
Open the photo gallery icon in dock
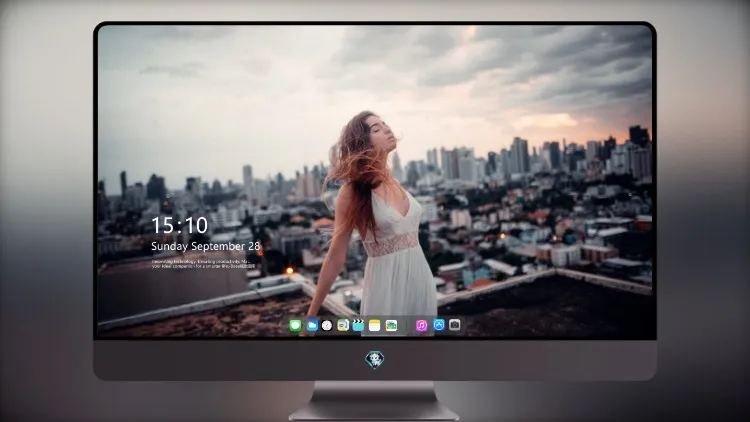click(391, 326)
